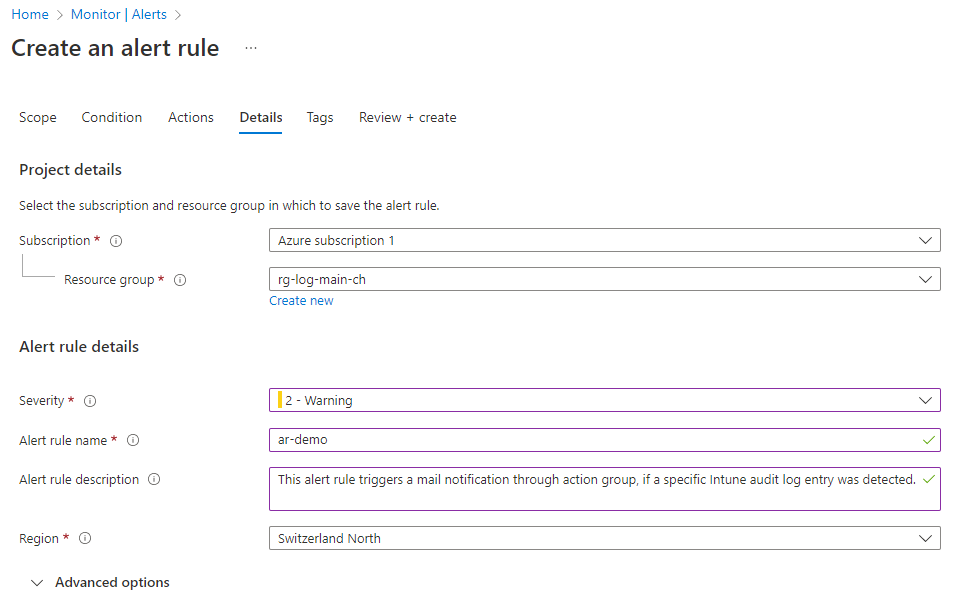
Task: Open the rg-log-main-ch resource group dropdown
Action: click(925, 279)
